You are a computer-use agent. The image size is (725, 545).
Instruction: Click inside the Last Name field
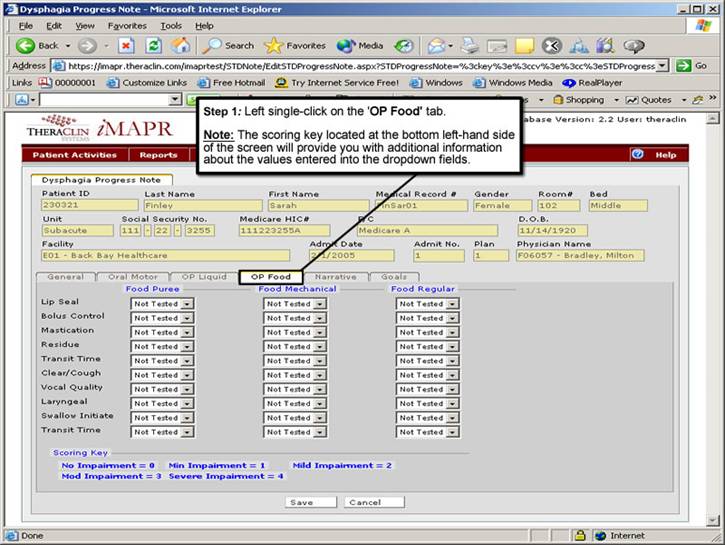tap(201, 206)
